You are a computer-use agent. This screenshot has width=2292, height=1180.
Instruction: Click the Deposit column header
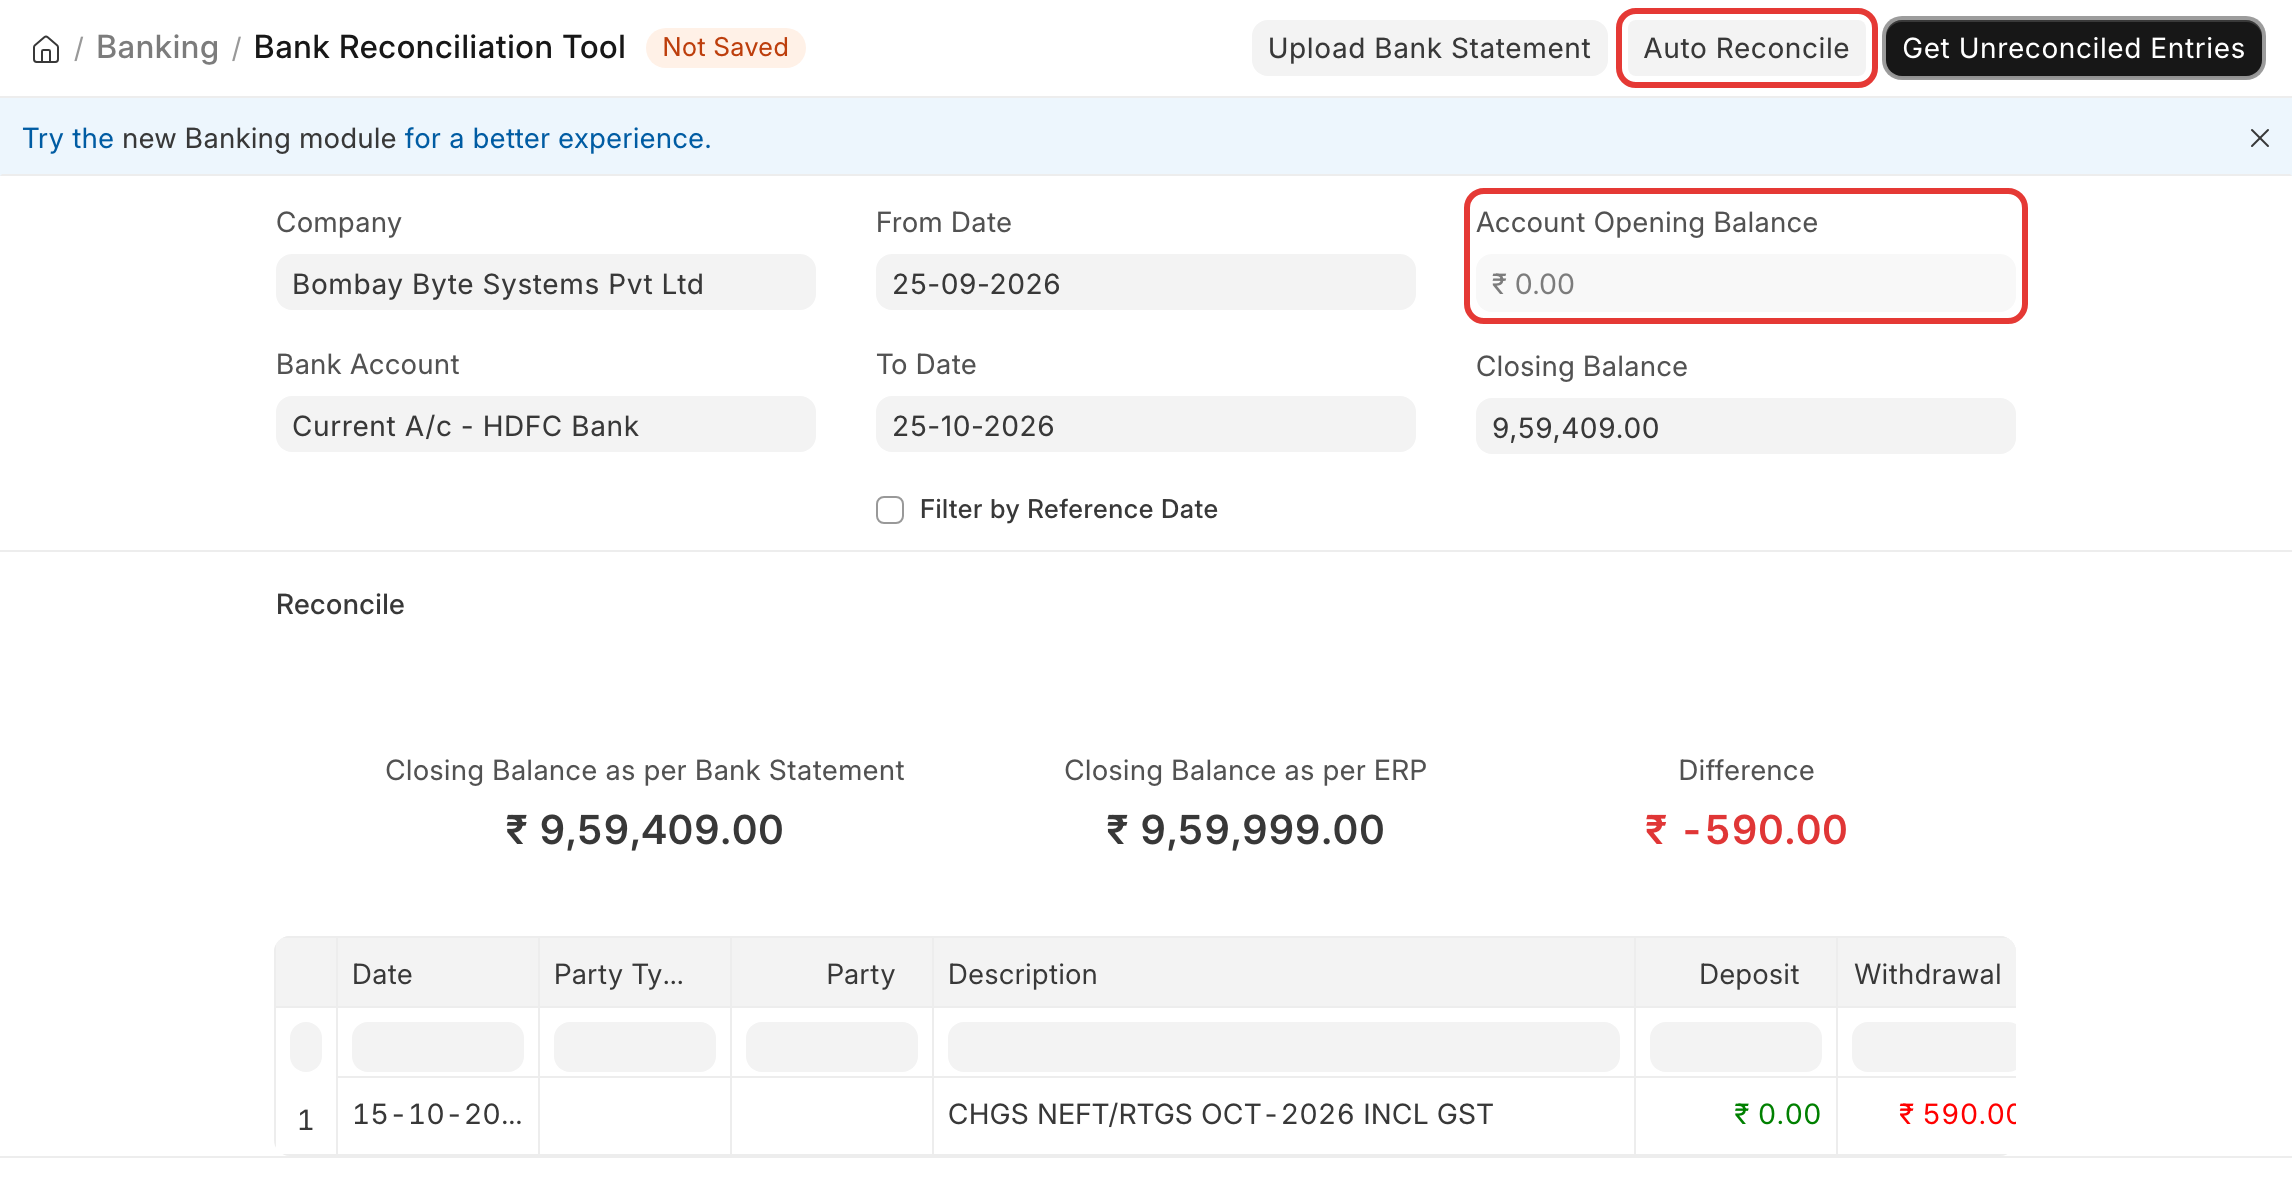tap(1736, 973)
